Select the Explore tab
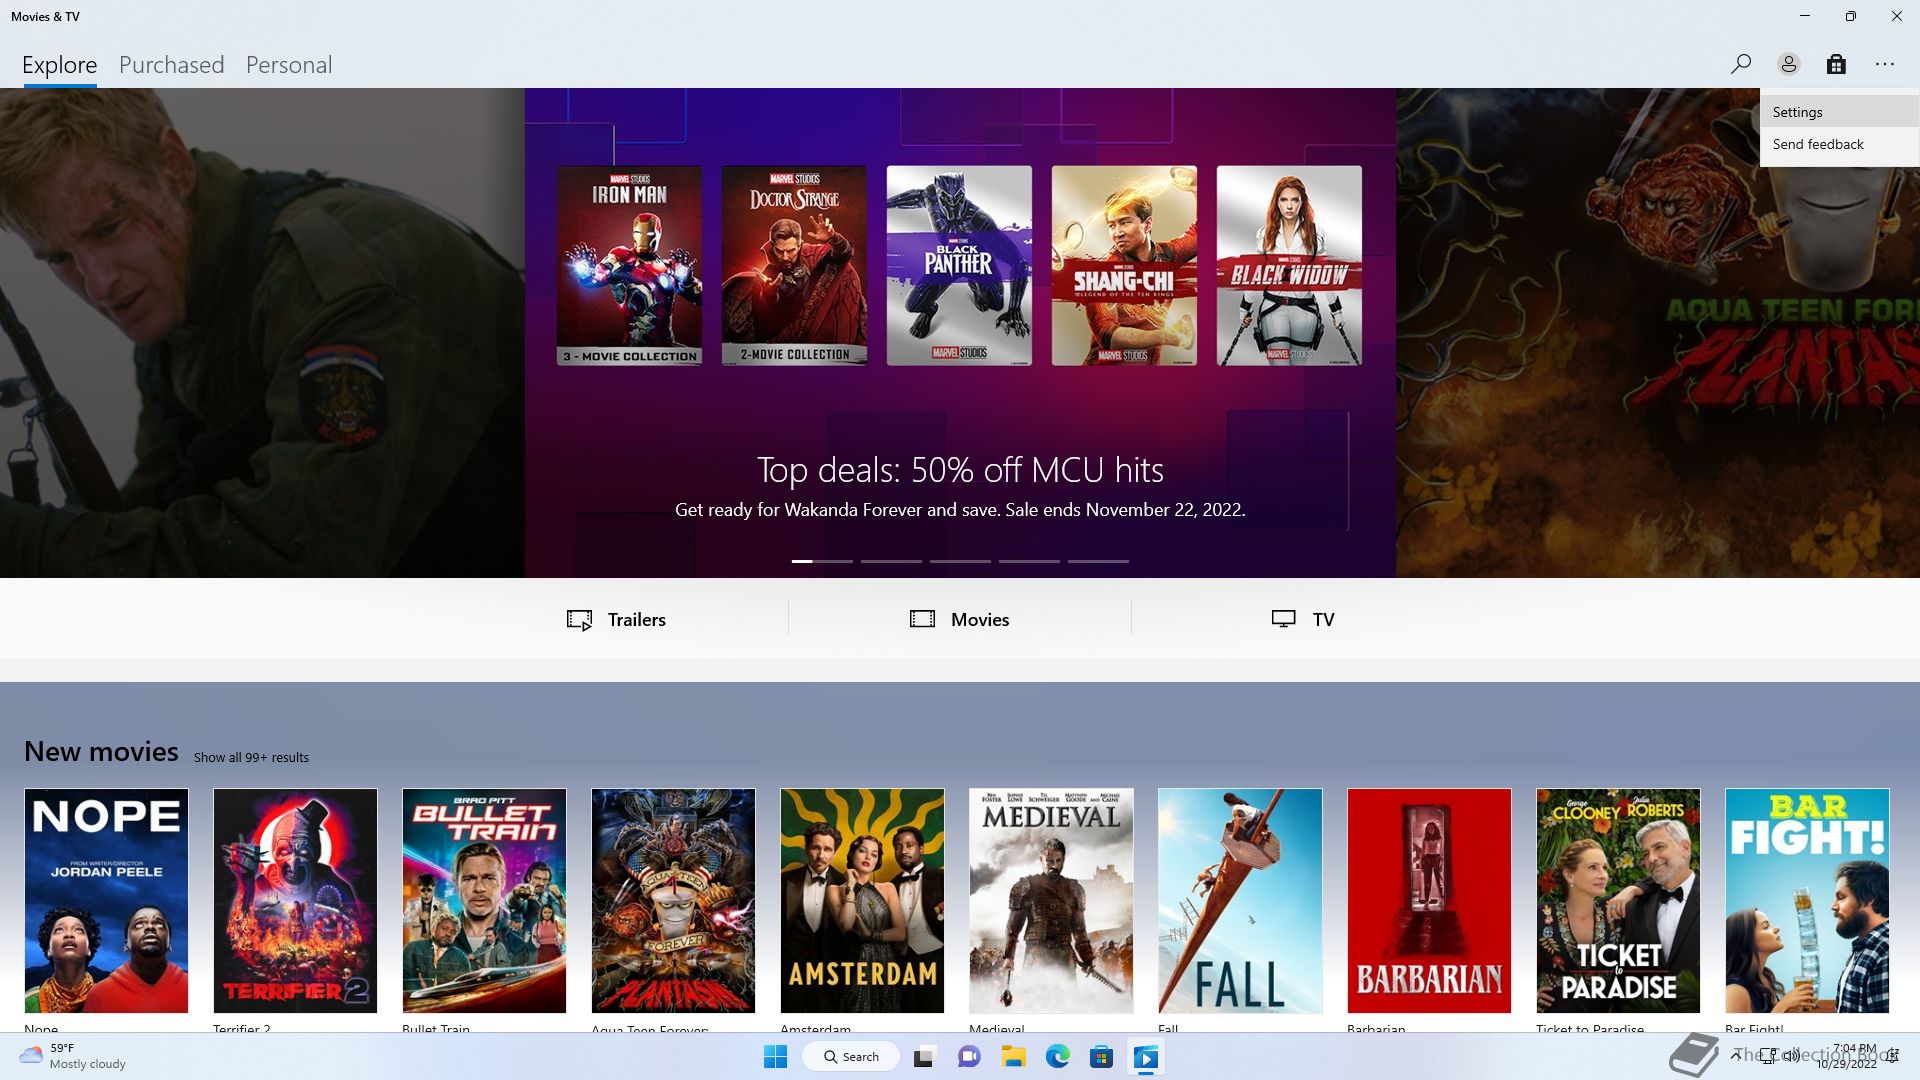The height and width of the screenshot is (1080, 1920). [x=60, y=65]
